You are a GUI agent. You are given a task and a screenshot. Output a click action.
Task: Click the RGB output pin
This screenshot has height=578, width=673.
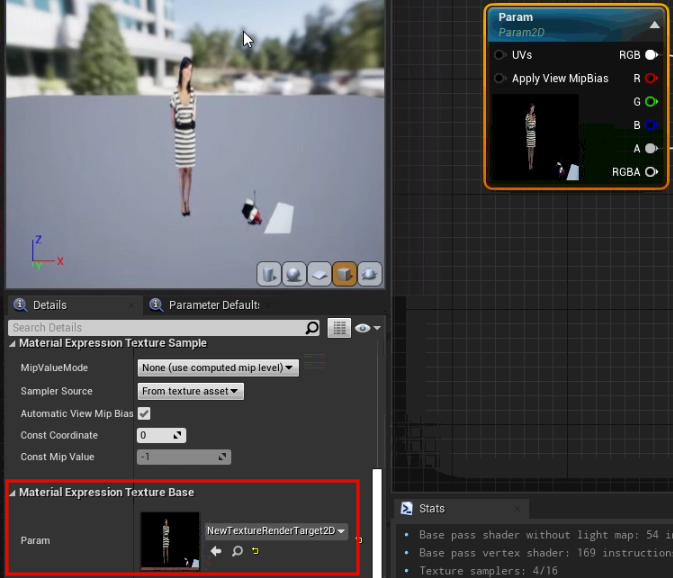pos(651,55)
